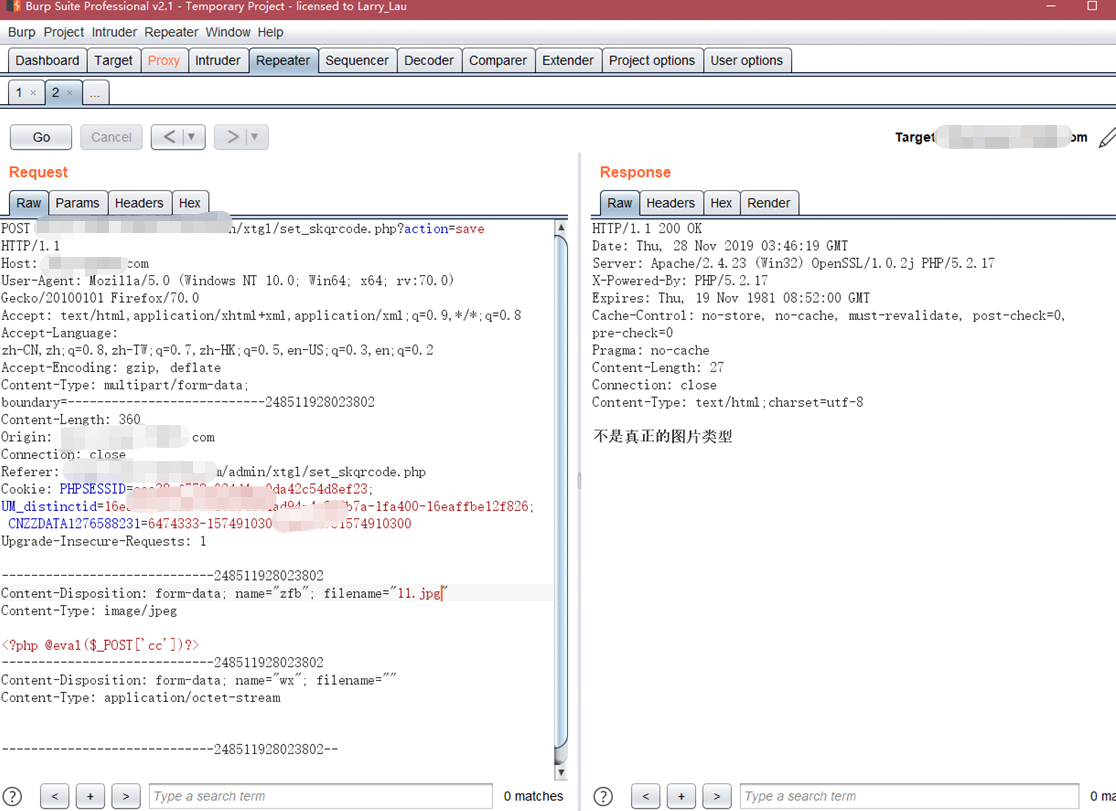Focus the request search term field
This screenshot has width=1116, height=811.
tap(320, 796)
